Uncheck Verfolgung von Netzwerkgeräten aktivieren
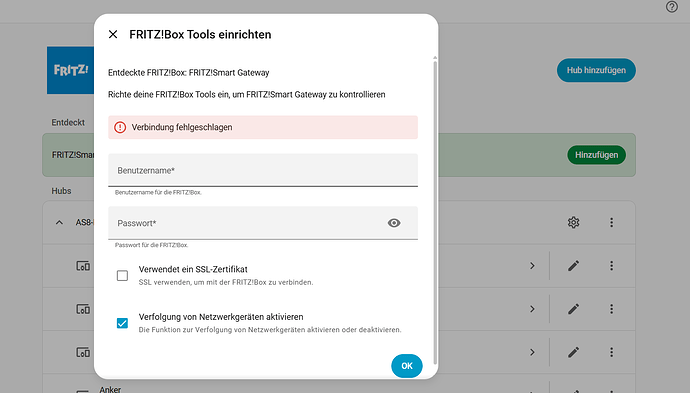 [x=122, y=323]
